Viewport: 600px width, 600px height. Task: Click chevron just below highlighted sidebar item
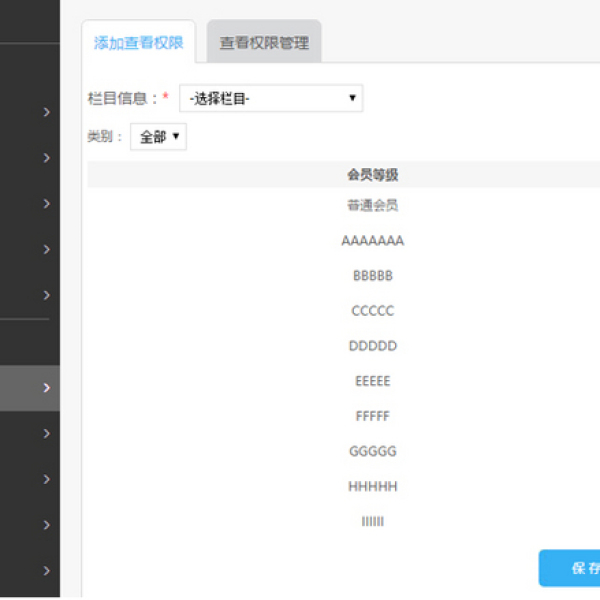pos(46,433)
